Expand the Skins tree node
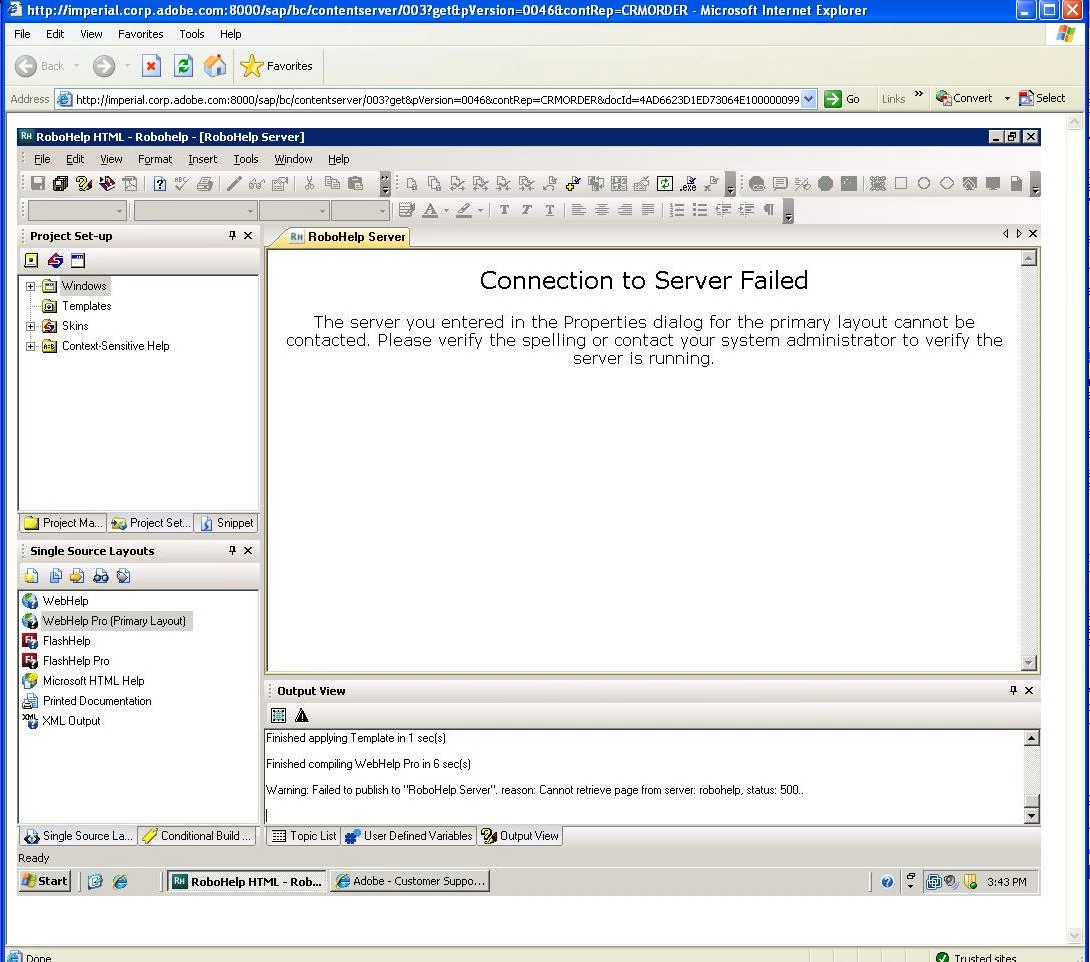Image resolution: width=1090 pixels, height=962 pixels. pos(31,326)
